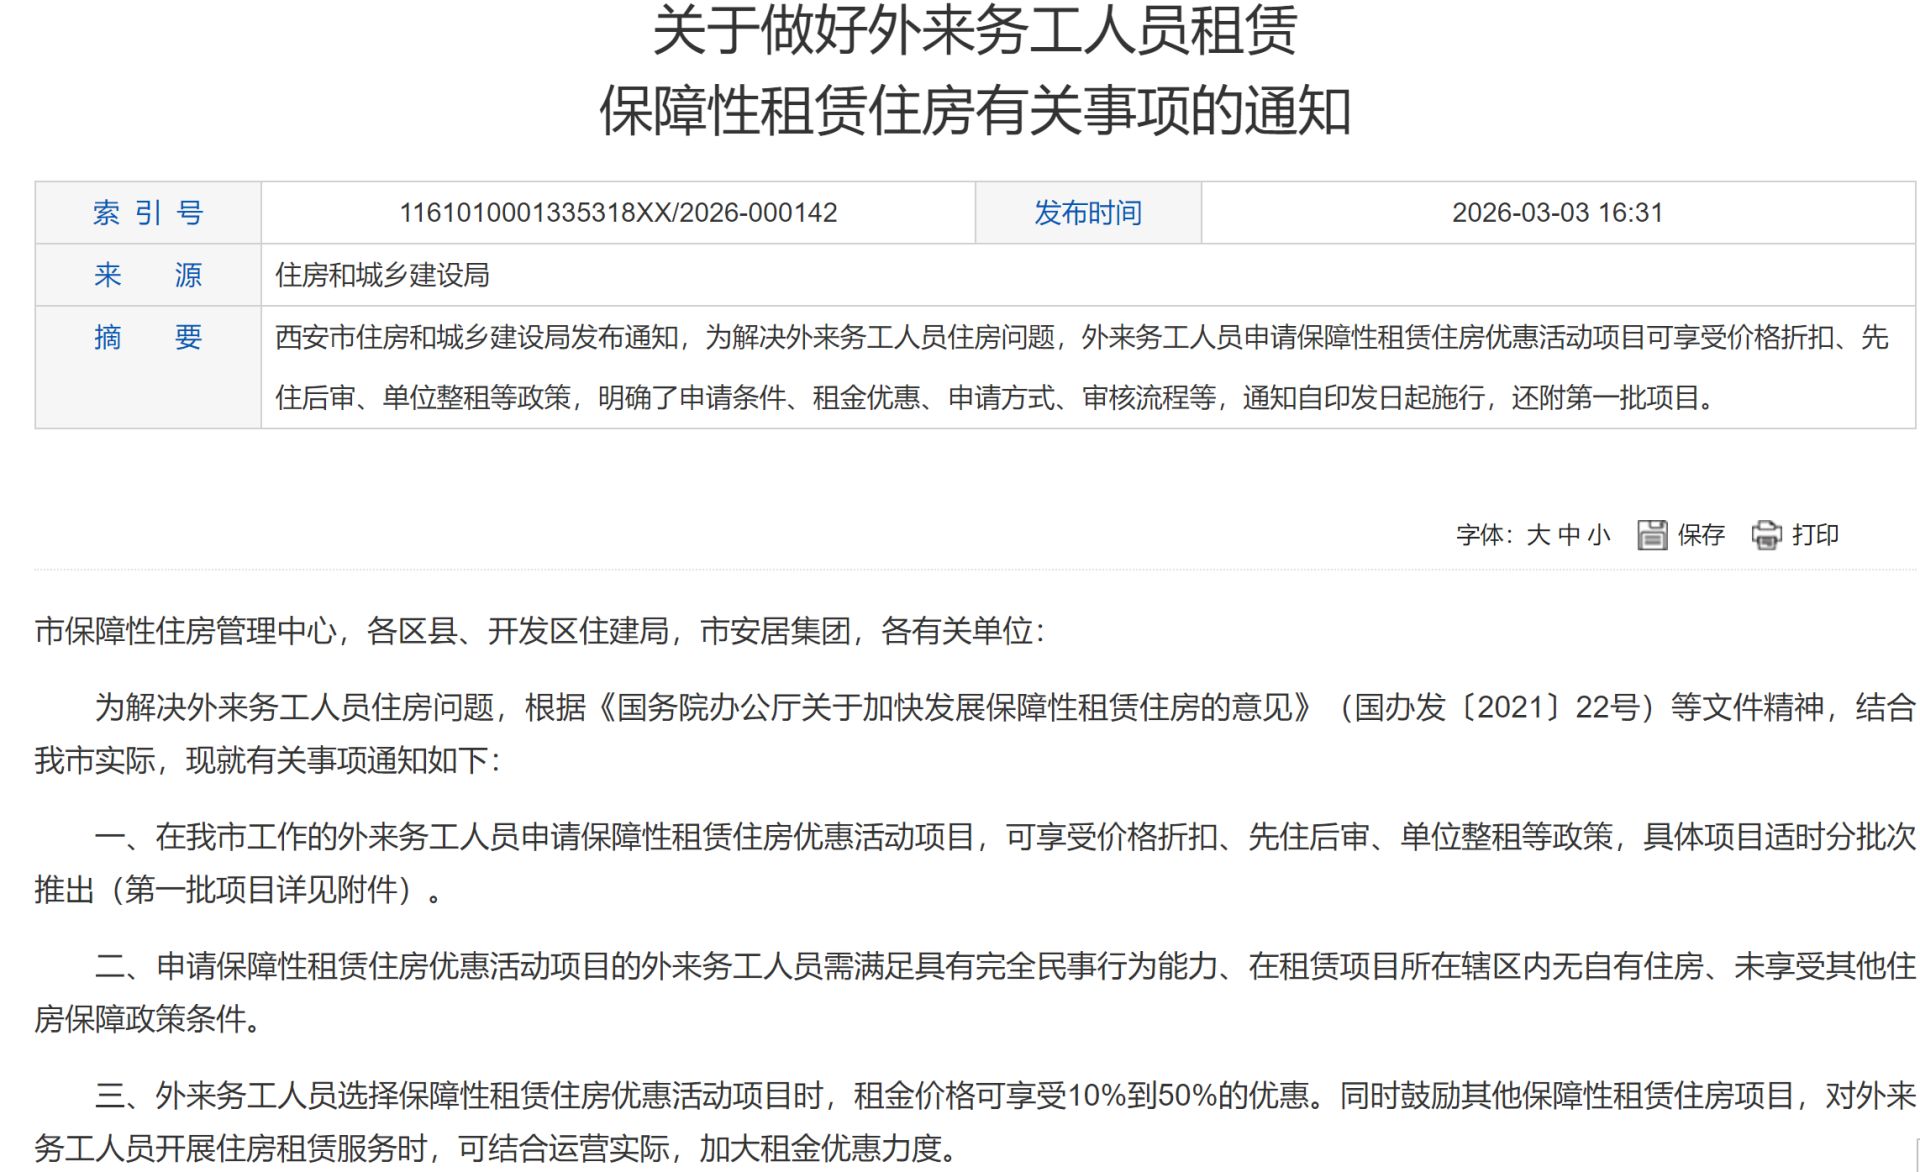This screenshot has width=1920, height=1172.
Task: Click the 摘要 label cell
Action: pyautogui.click(x=148, y=337)
